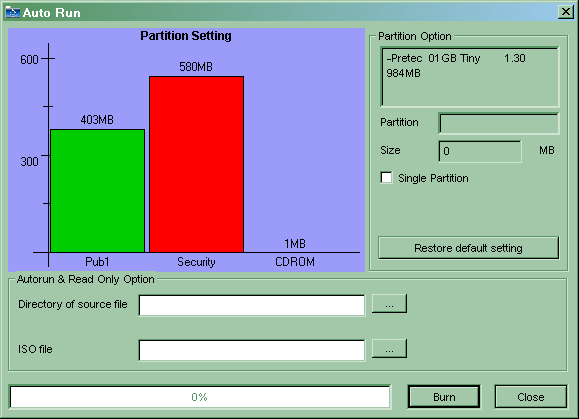579x419 pixels.
Task: Click the Burn button
Action: 444,397
